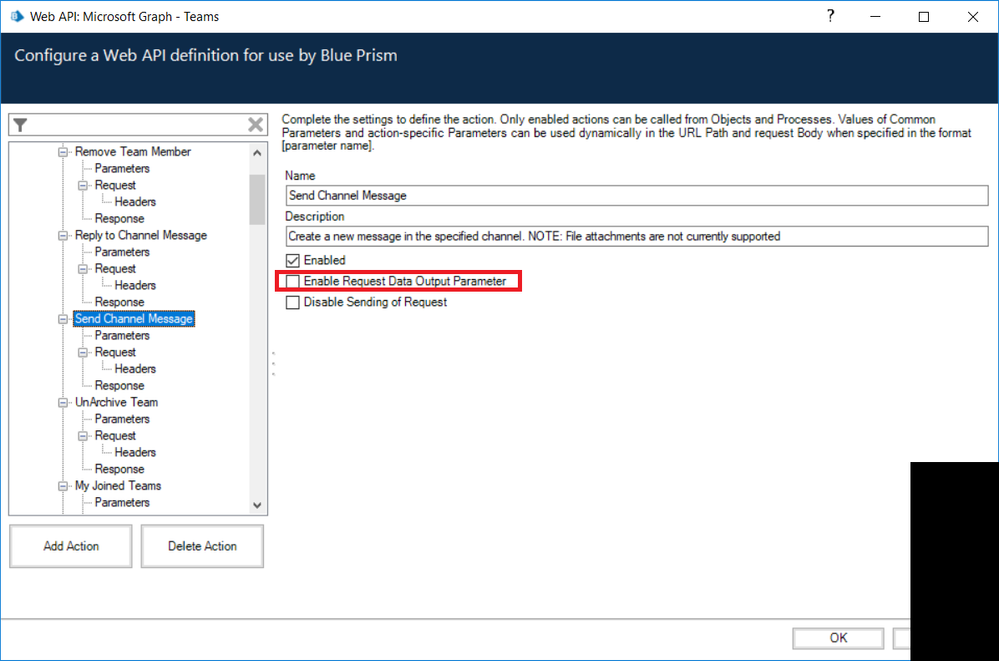This screenshot has height=661, width=999.
Task: Clear the action filter with the X icon
Action: 256,125
